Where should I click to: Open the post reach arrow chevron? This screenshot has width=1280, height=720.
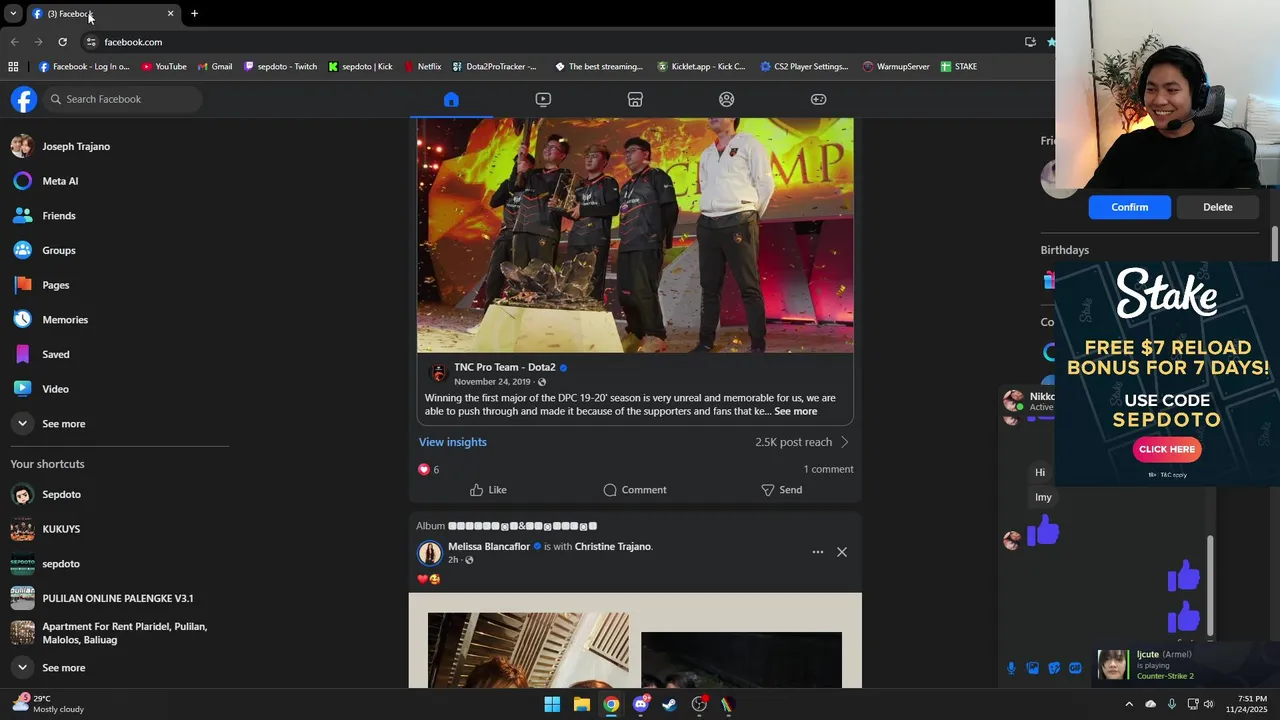(844, 442)
